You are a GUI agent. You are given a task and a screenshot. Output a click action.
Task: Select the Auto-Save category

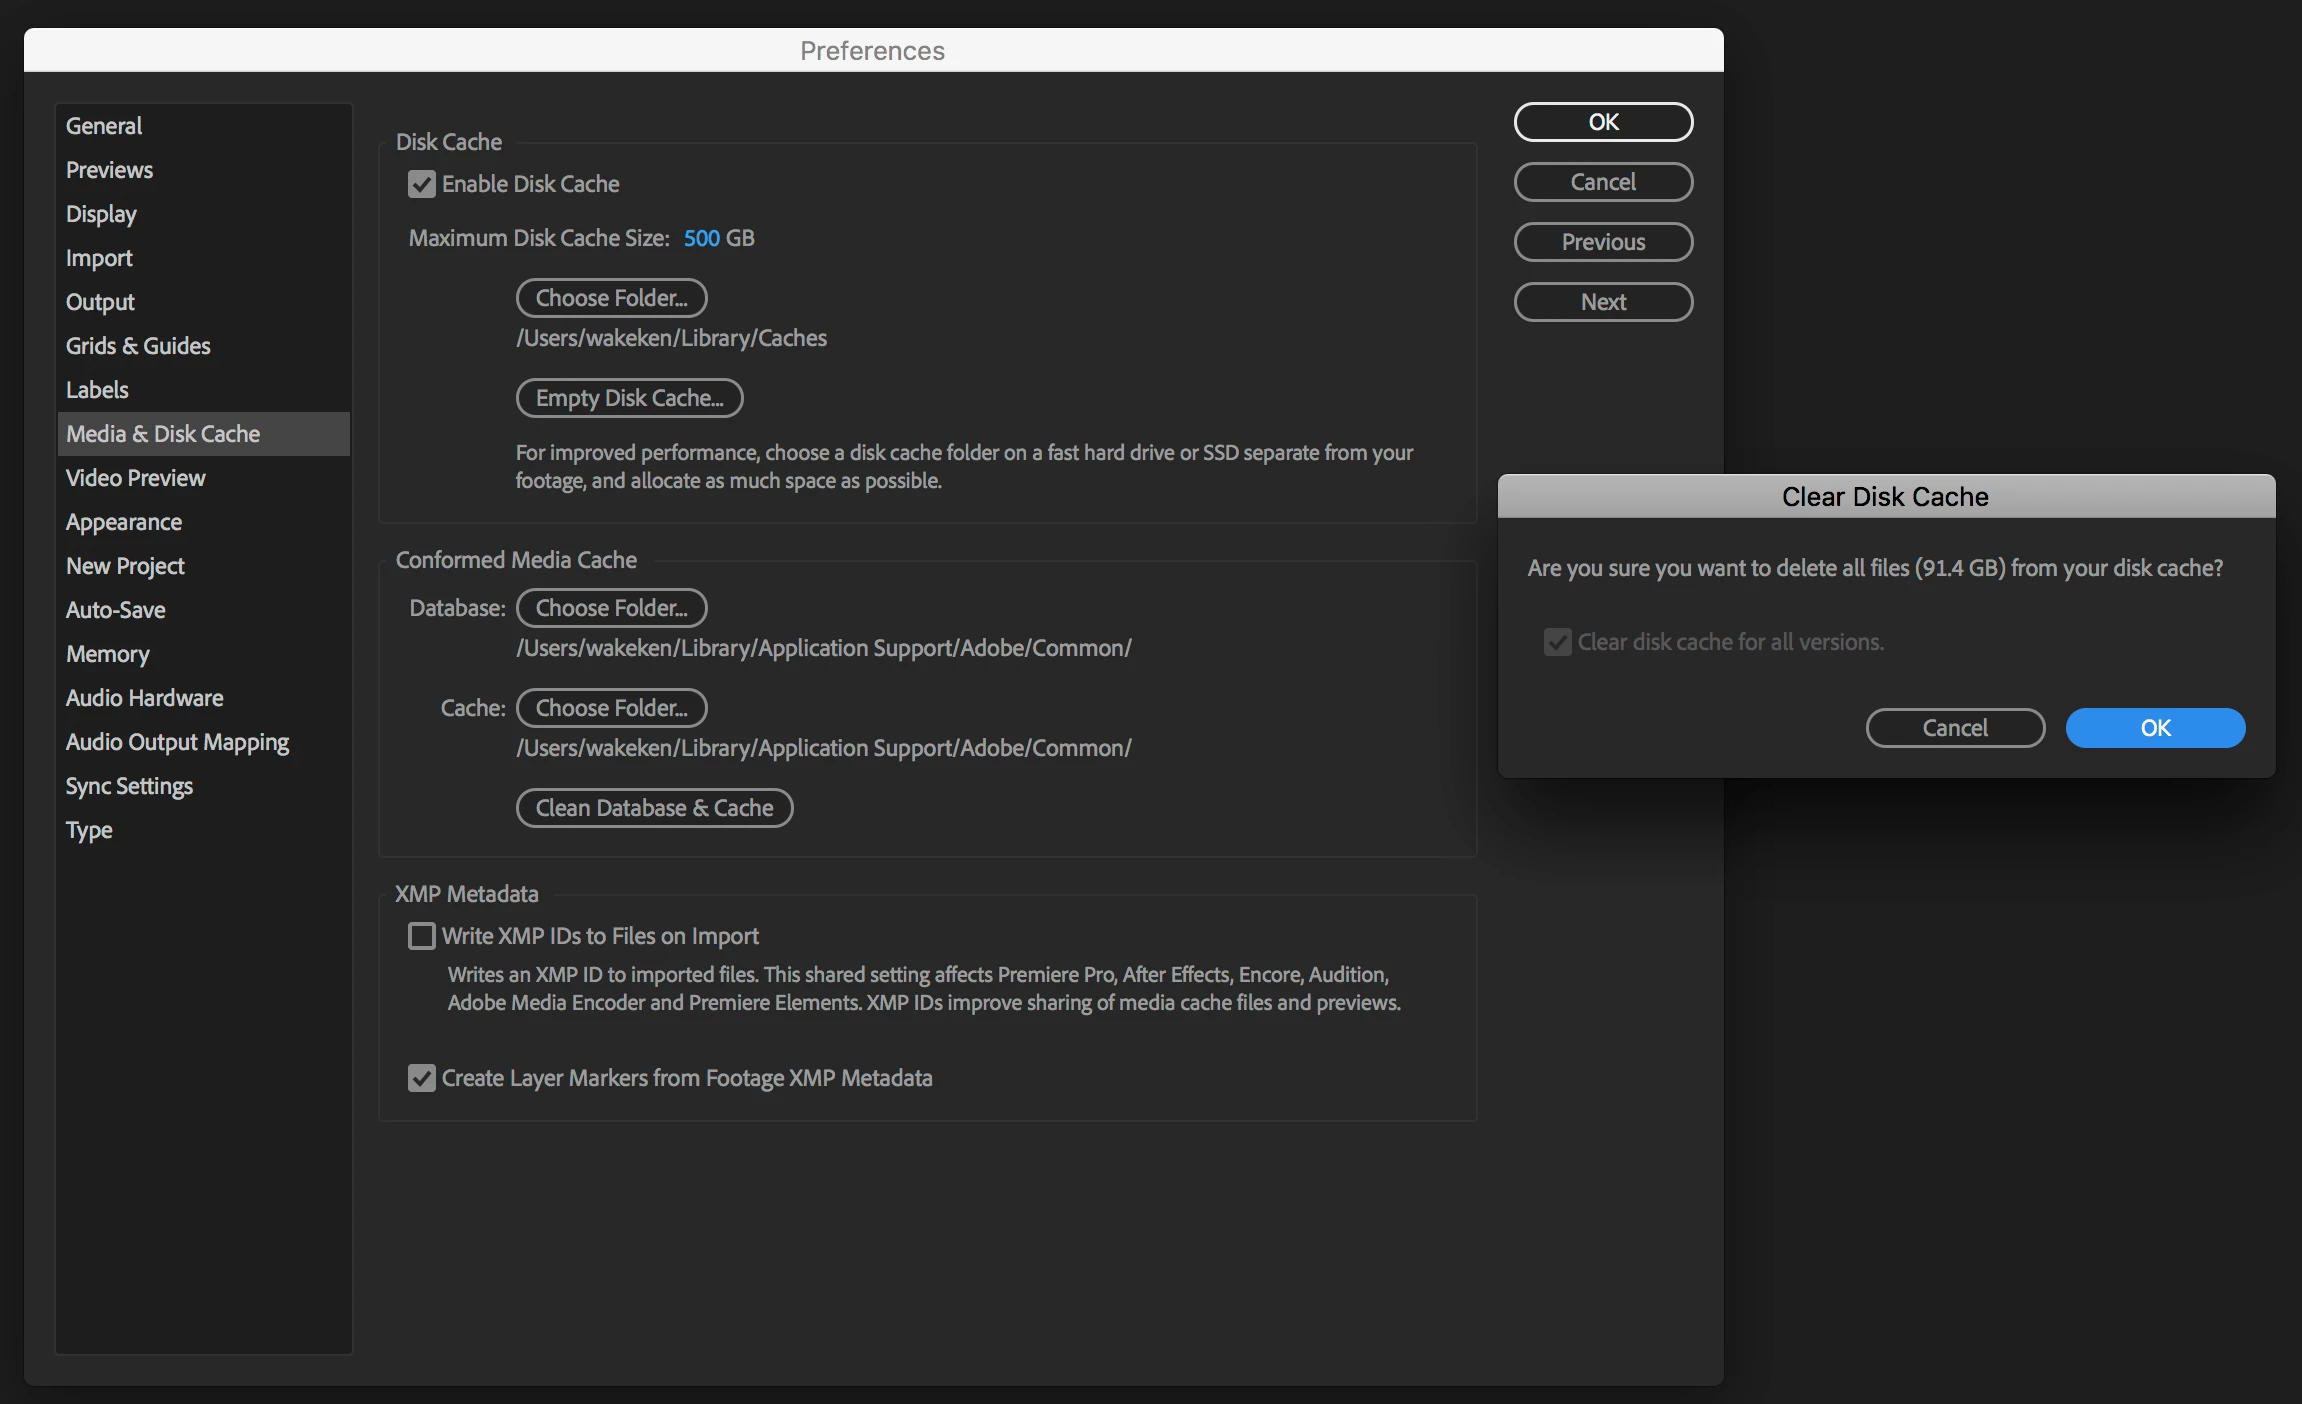click(115, 610)
